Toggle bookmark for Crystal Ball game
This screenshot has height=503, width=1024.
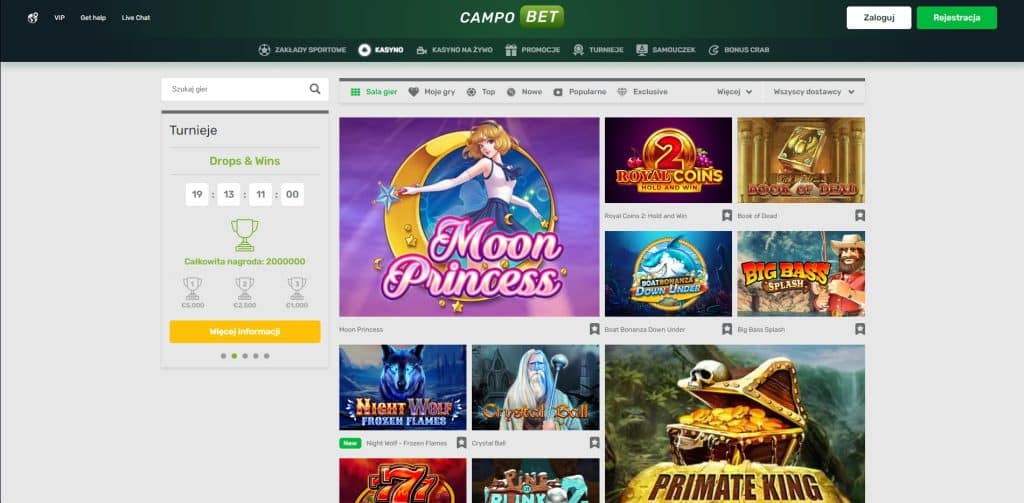594,443
